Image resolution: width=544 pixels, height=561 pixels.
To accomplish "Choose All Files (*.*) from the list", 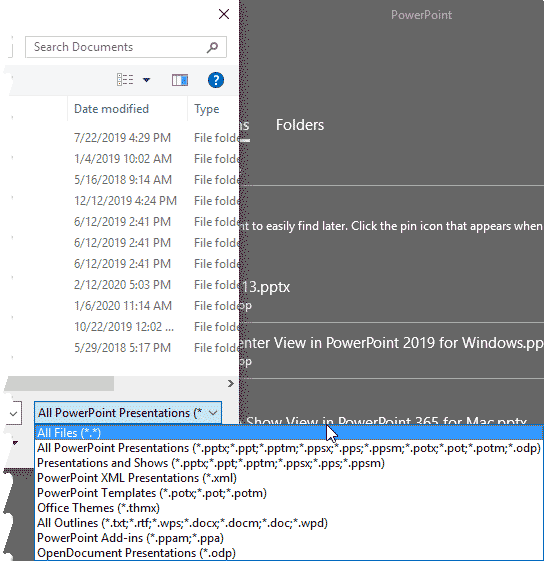I will click(289, 433).
